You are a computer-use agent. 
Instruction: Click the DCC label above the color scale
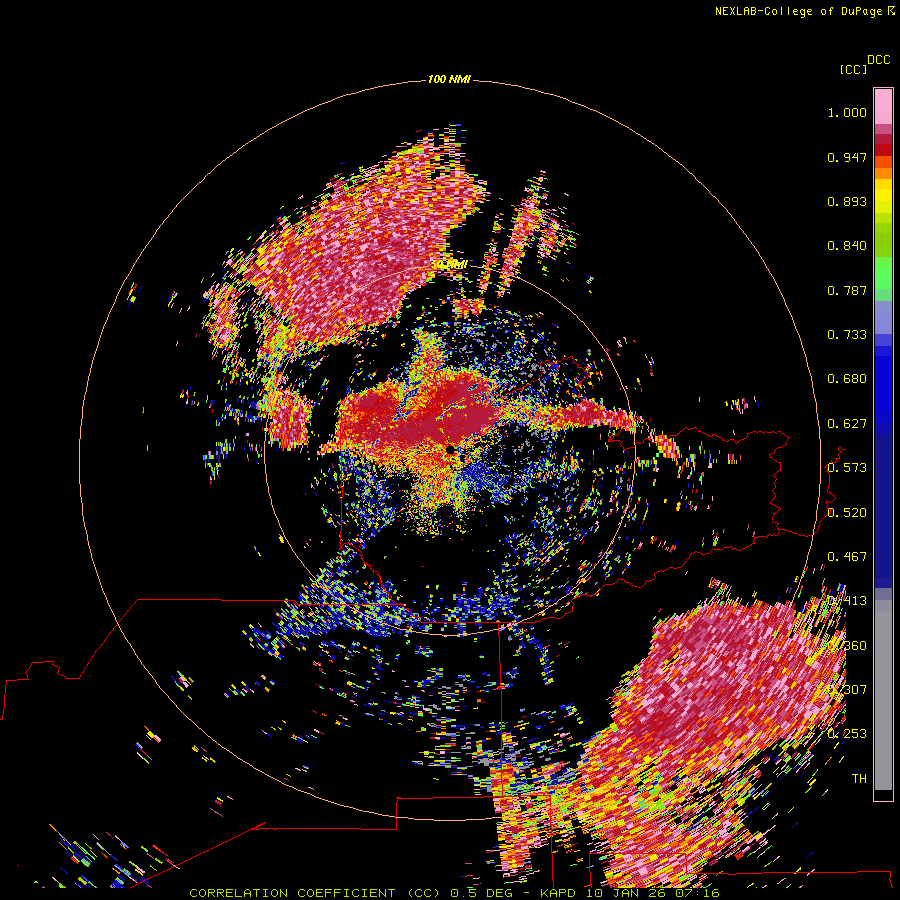878,60
